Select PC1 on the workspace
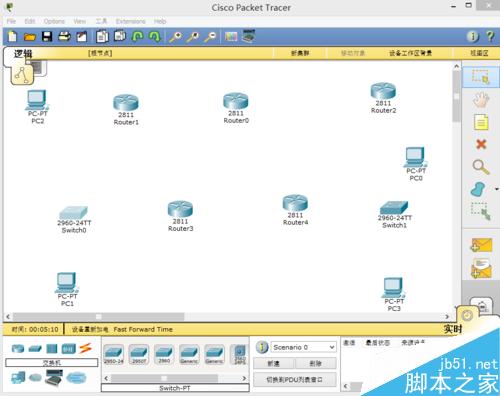The width and height of the screenshot is (500, 396). pos(67,283)
